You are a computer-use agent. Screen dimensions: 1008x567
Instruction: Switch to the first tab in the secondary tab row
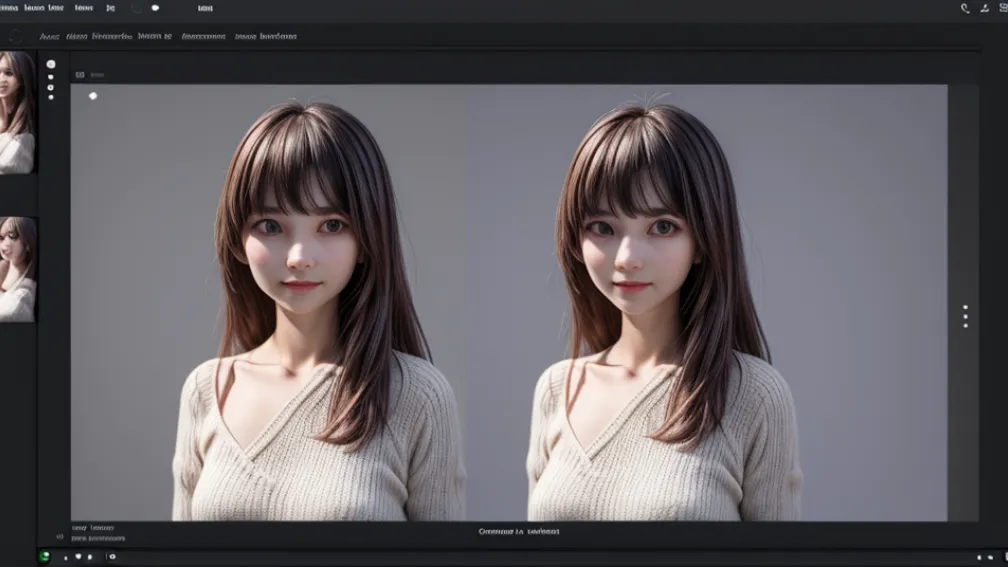pyautogui.click(x=48, y=36)
